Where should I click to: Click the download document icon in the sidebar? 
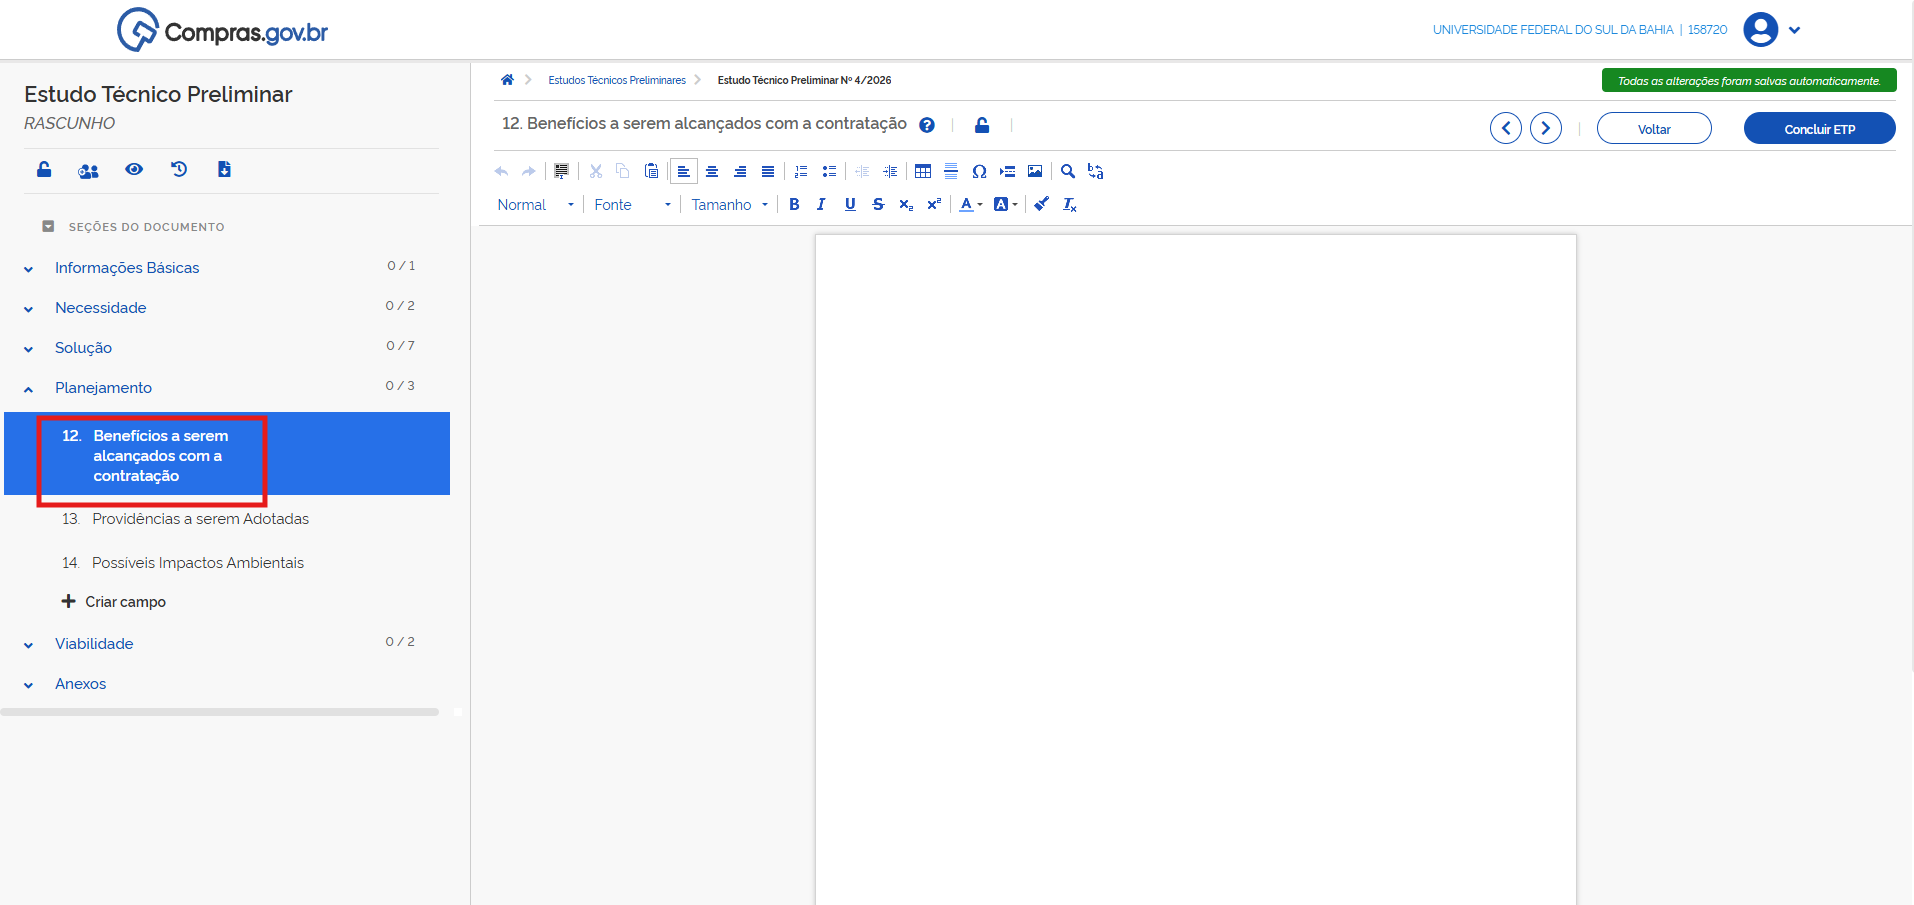click(224, 169)
